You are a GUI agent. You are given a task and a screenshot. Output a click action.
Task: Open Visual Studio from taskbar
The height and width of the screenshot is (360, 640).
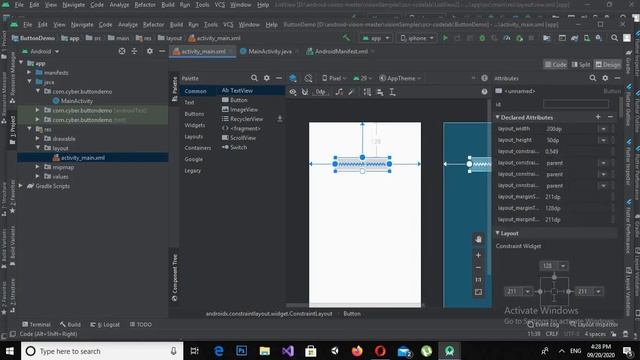(287, 351)
